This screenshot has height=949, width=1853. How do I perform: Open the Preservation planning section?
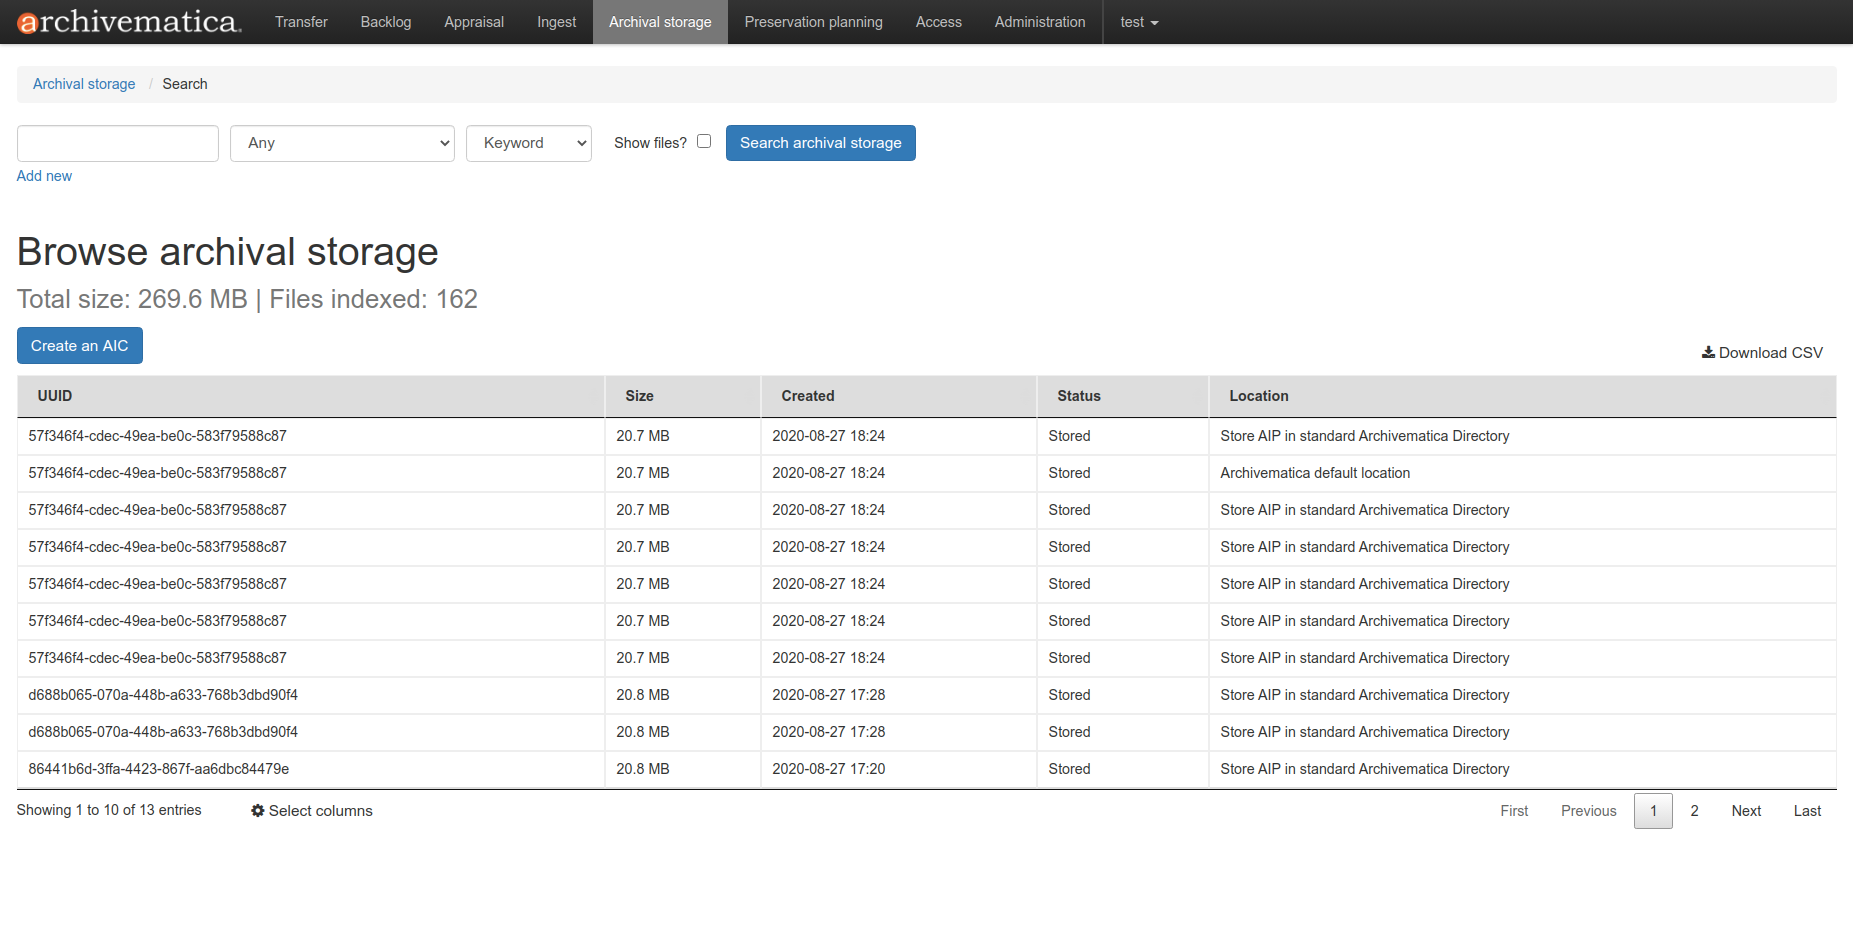pyautogui.click(x=813, y=22)
